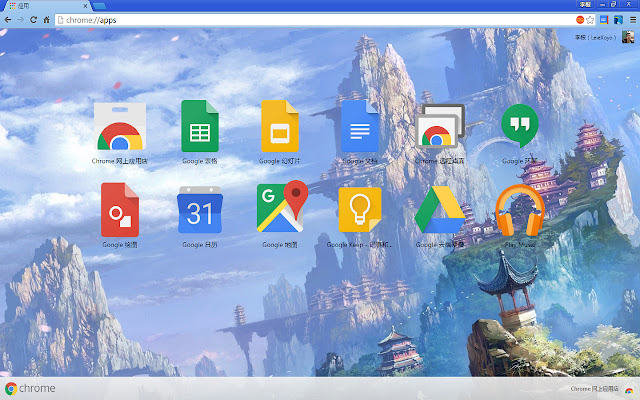Launch Google Maps app
640x400 pixels.
click(x=280, y=208)
